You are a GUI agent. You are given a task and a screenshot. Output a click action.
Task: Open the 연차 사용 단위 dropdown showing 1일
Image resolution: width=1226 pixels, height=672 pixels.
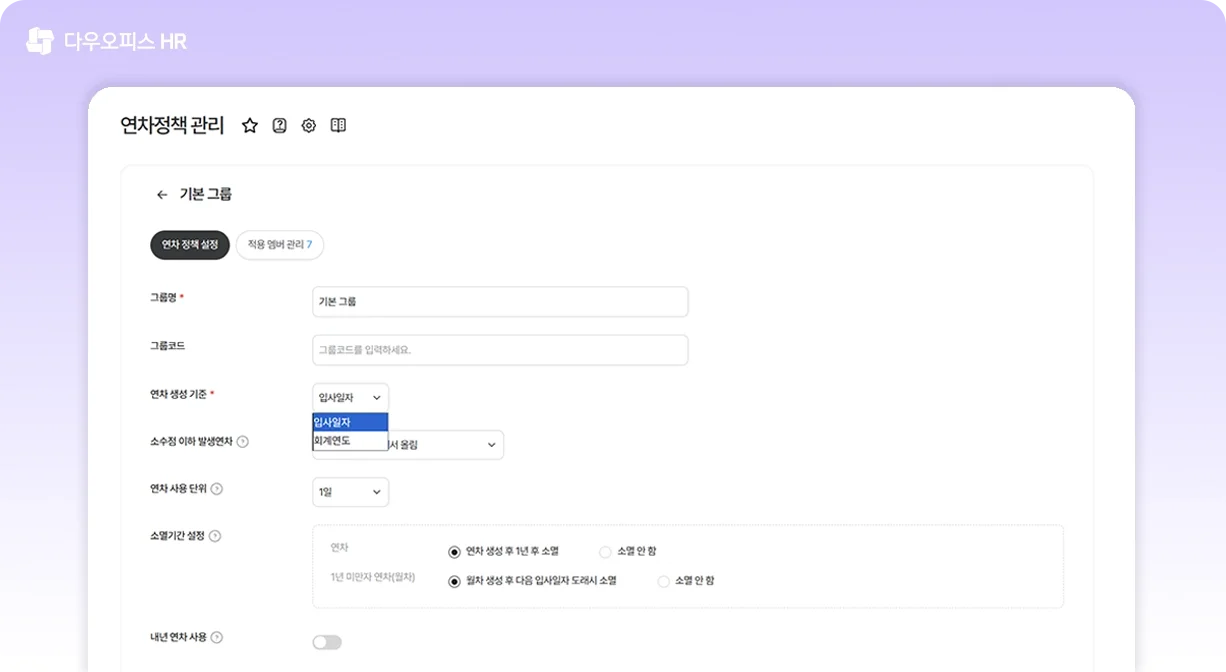coord(350,491)
